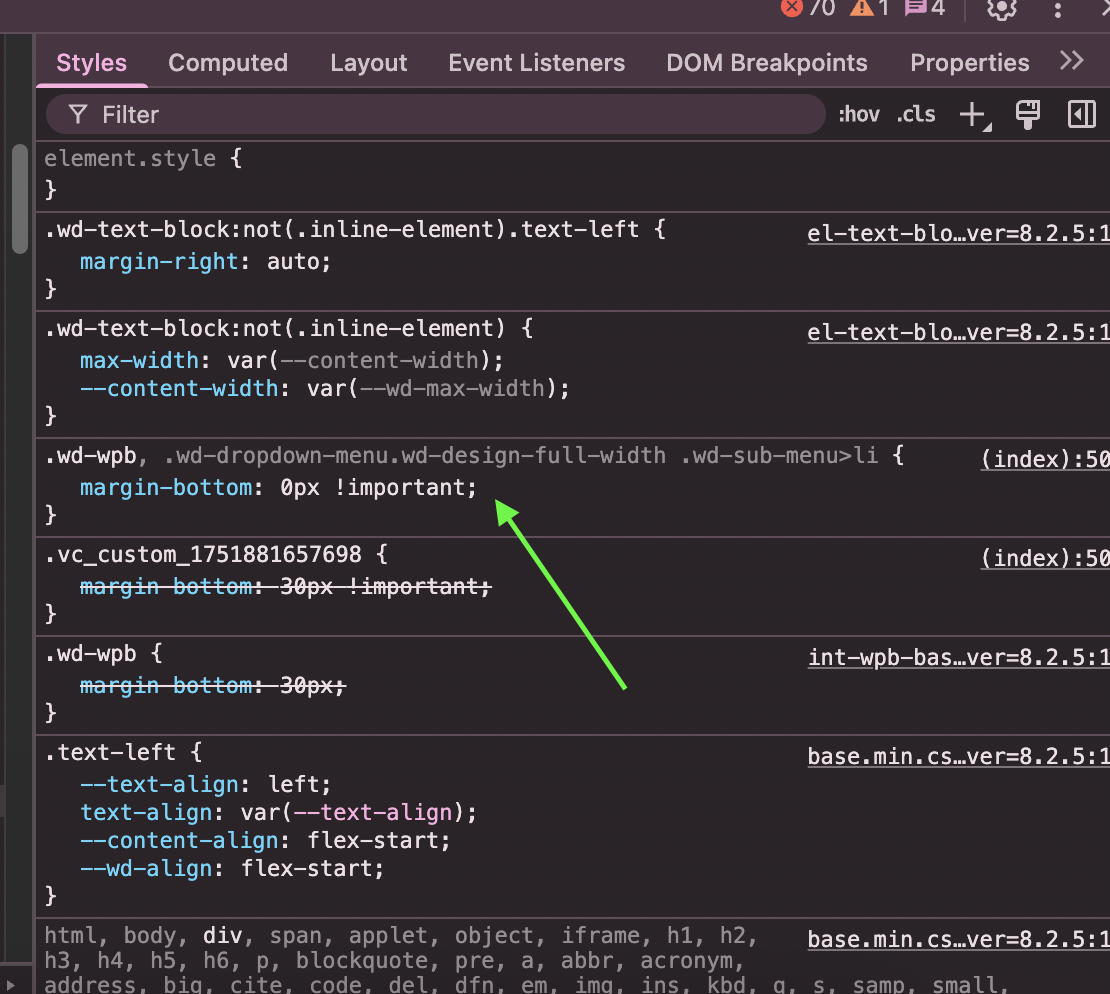
Task: Click the issues message counter
Action: point(925,8)
